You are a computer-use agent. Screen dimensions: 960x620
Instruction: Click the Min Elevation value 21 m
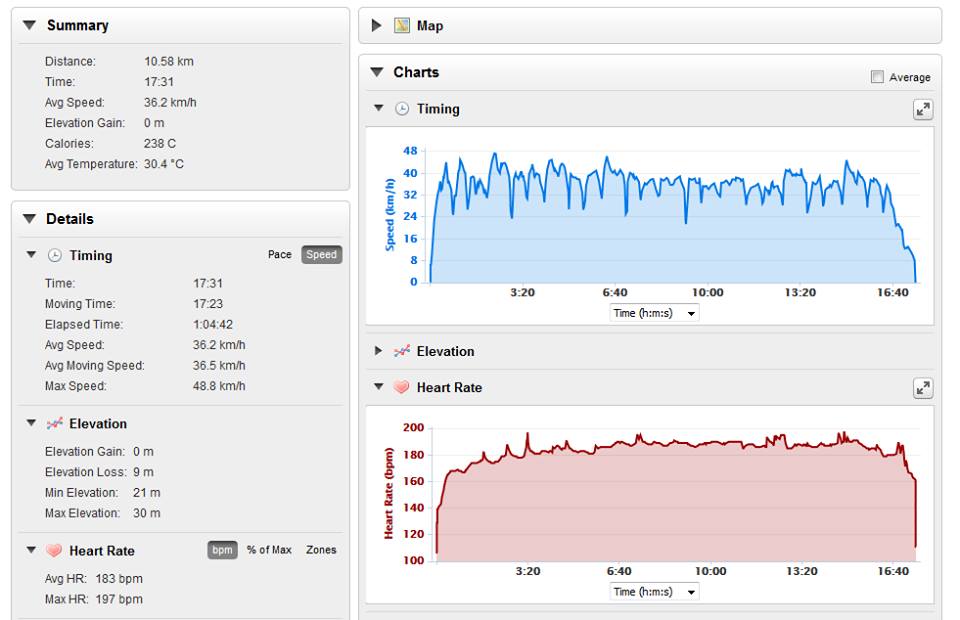pos(147,493)
